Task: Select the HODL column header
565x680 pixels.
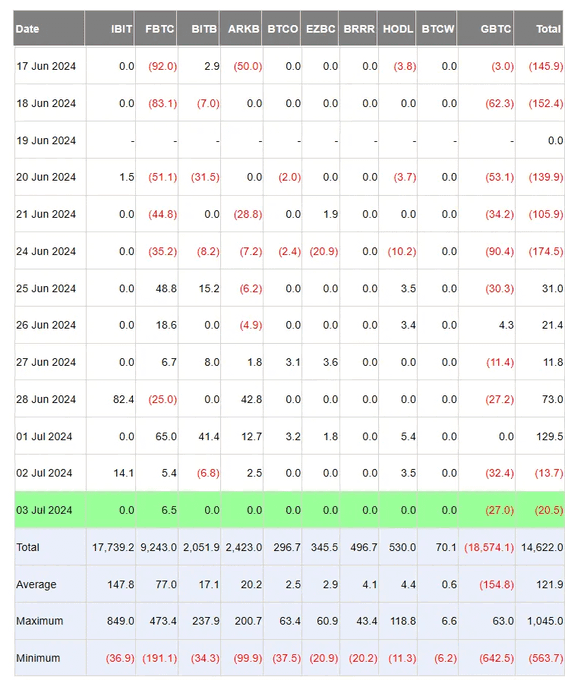Action: point(397,29)
